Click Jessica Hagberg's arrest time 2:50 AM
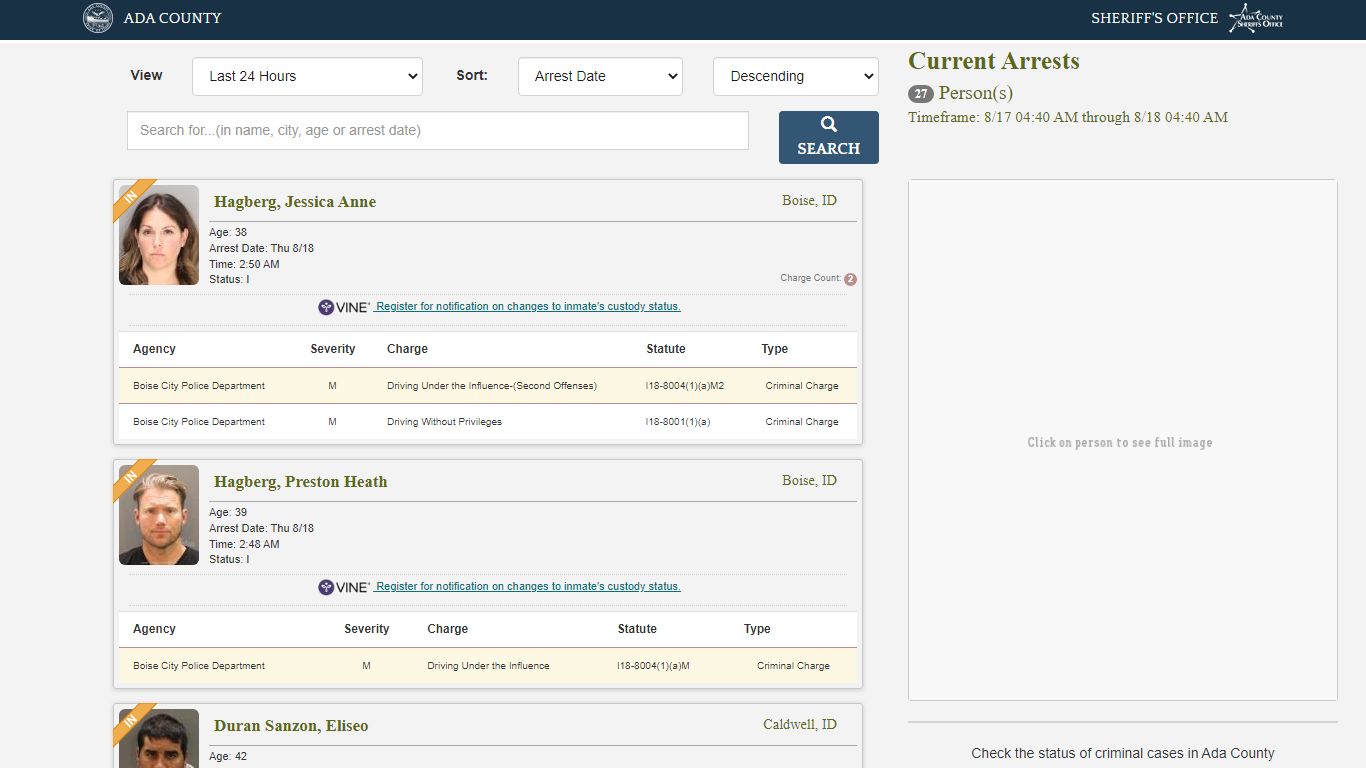Screen dimensions: 1366x768 coord(244,265)
